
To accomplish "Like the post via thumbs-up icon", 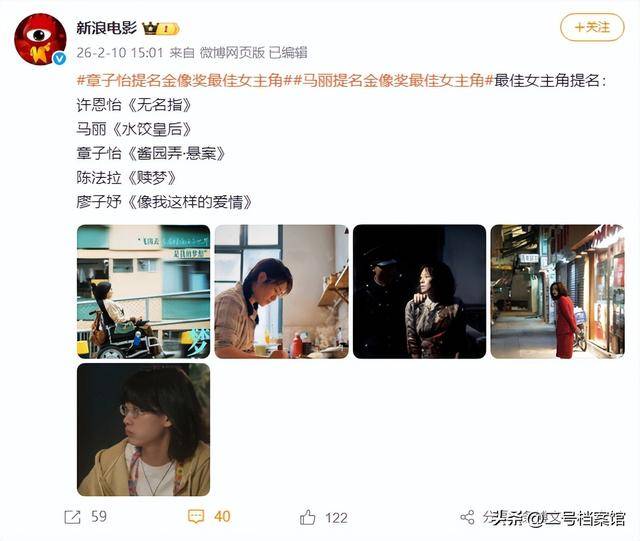I will (307, 518).
